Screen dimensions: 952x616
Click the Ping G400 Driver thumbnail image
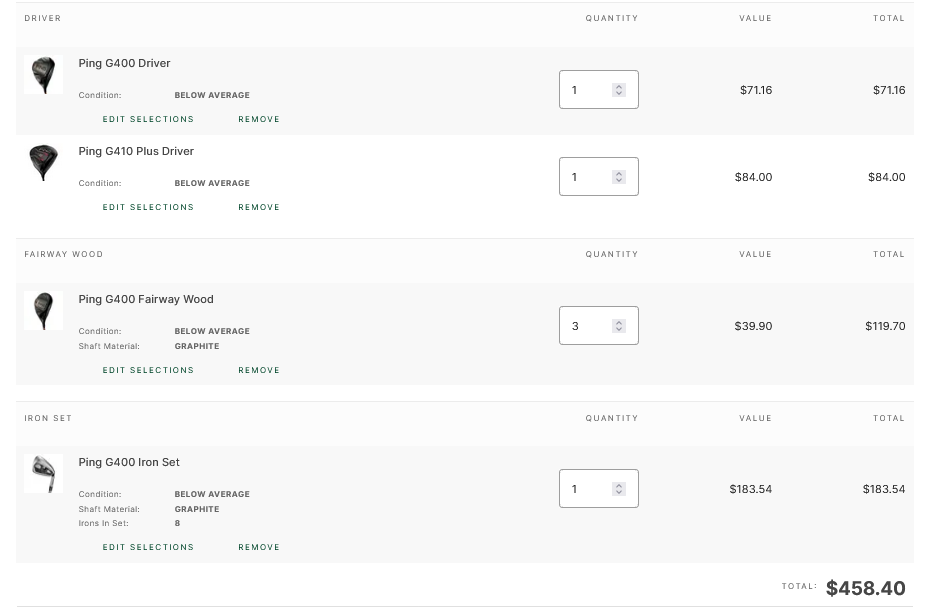click(43, 75)
